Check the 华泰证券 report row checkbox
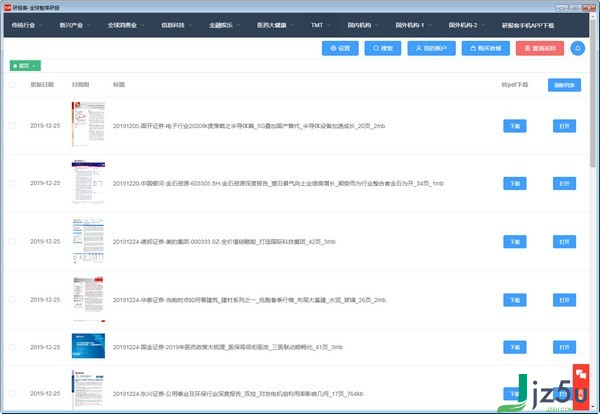Image resolution: width=600 pixels, height=414 pixels. pos(12,300)
